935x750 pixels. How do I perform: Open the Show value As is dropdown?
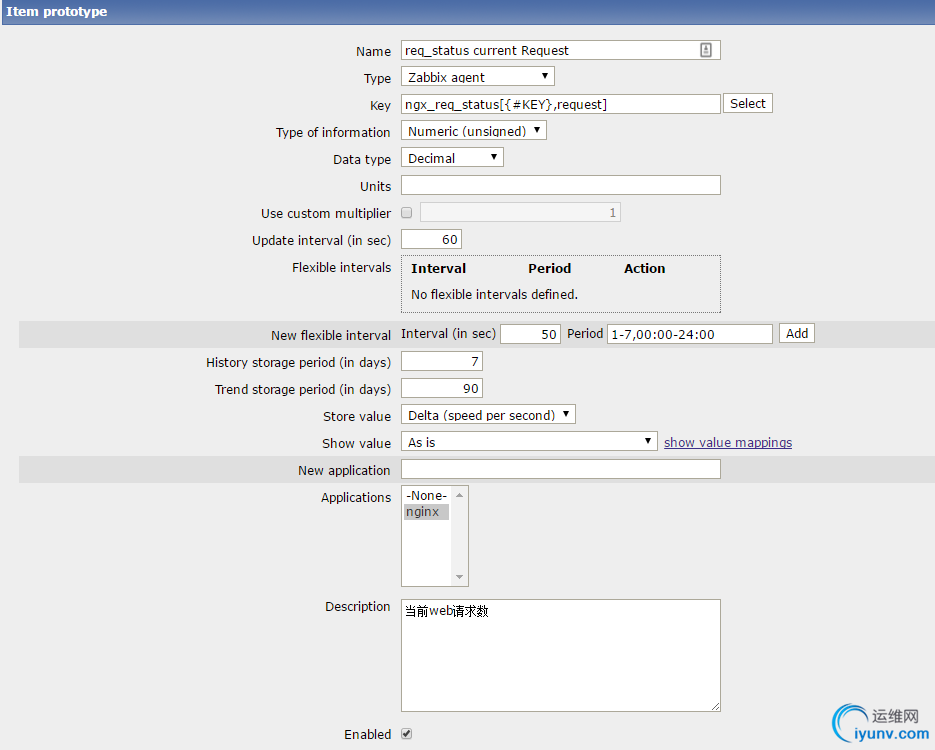[529, 441]
